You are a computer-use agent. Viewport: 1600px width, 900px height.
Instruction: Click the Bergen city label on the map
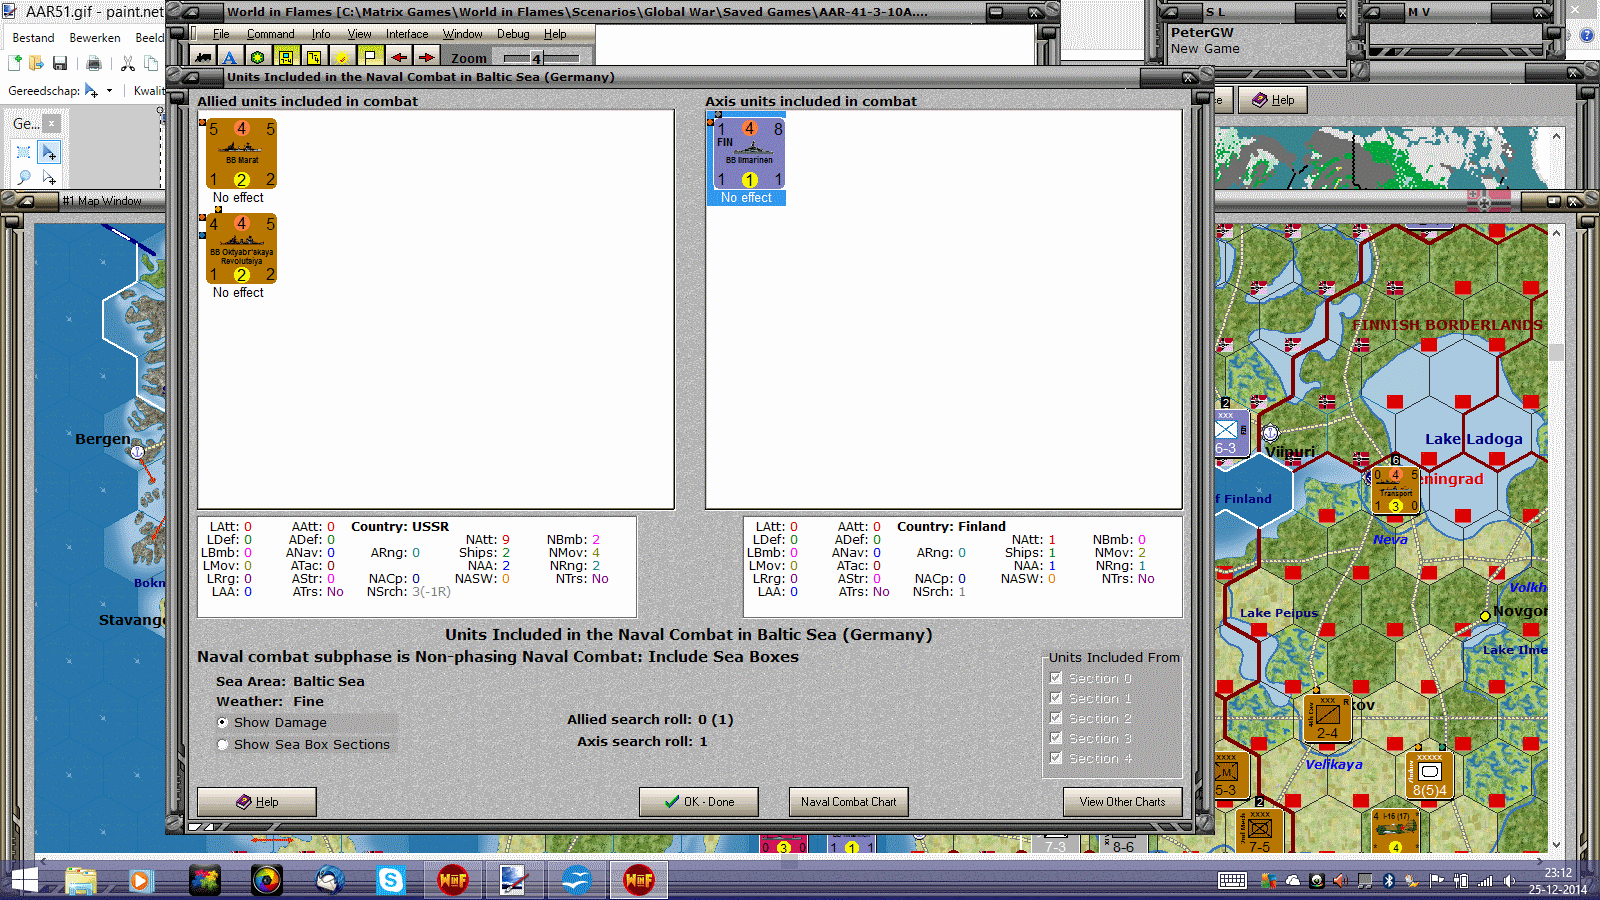point(102,439)
